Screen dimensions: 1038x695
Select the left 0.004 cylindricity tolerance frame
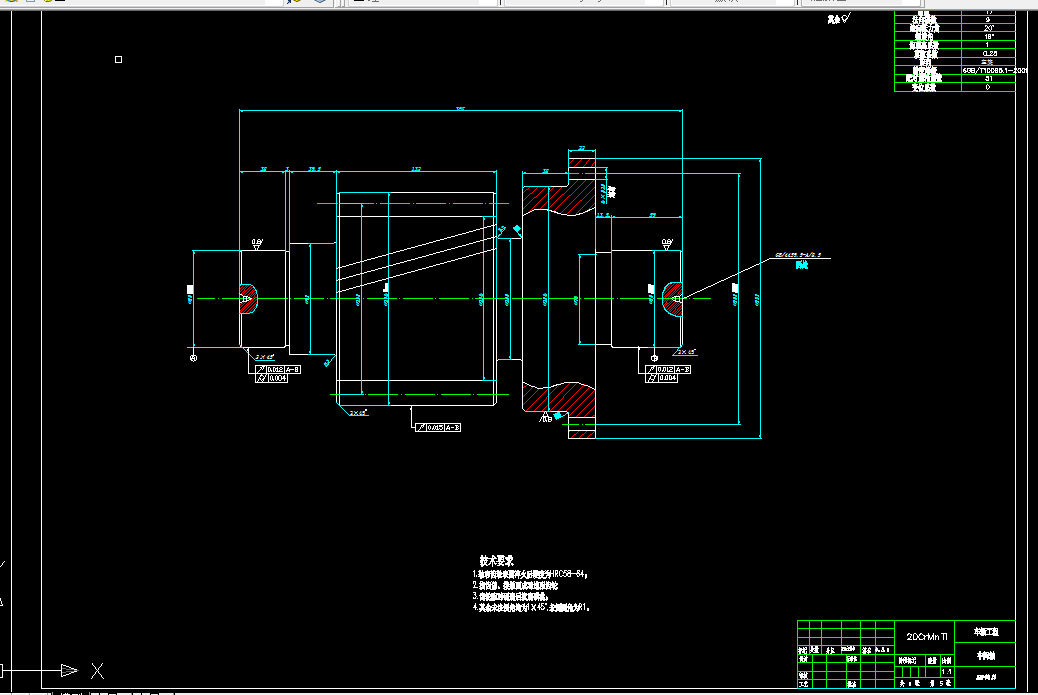click(x=271, y=378)
